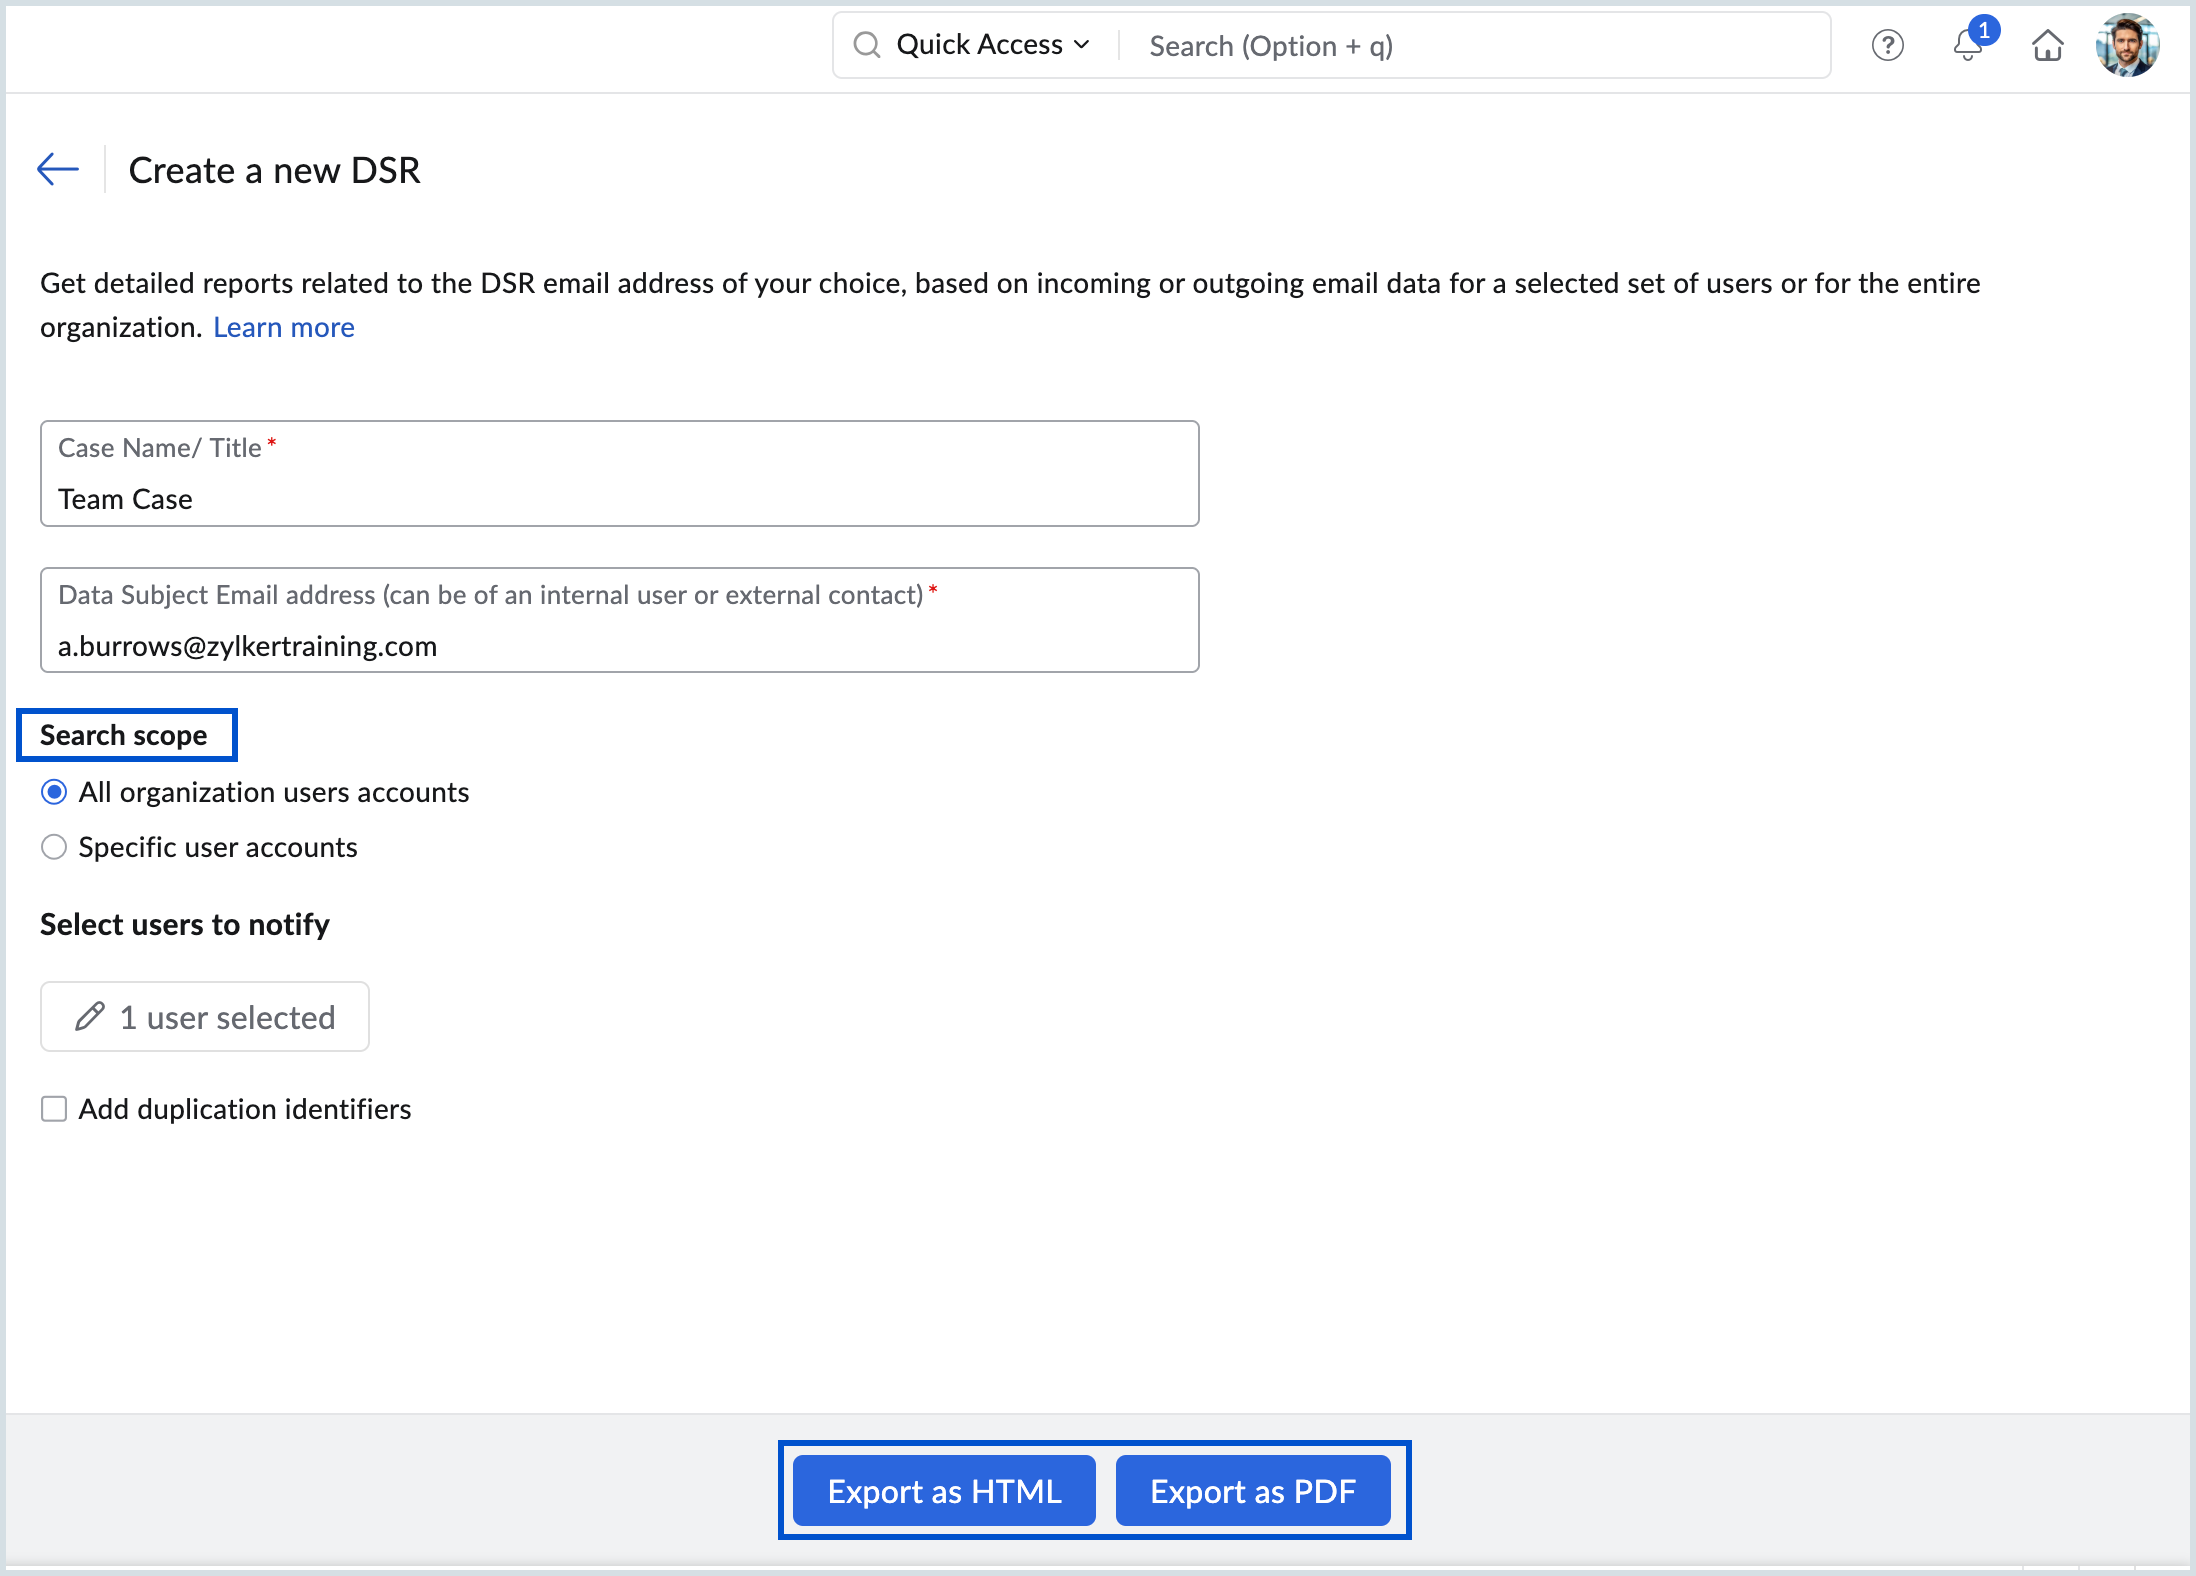2196x1576 pixels.
Task: Click Export as HTML button
Action: click(x=943, y=1491)
